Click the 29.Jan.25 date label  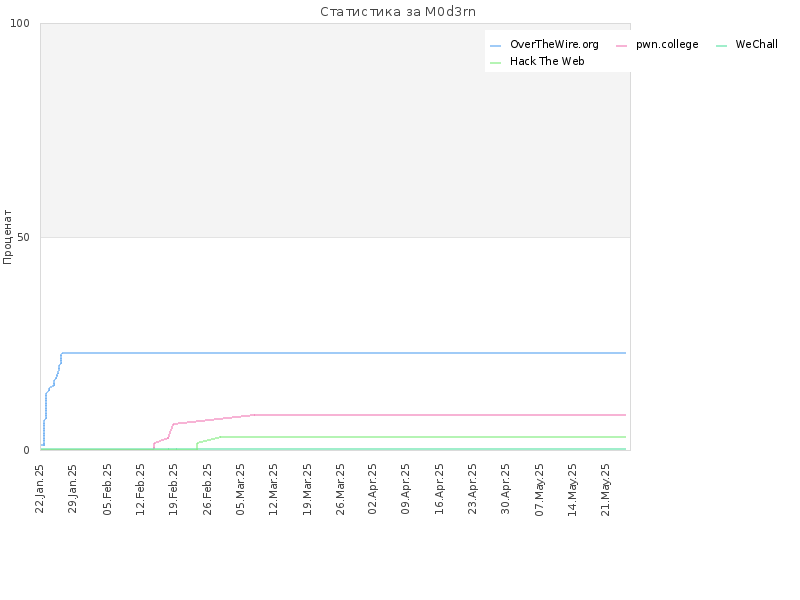tap(72, 489)
